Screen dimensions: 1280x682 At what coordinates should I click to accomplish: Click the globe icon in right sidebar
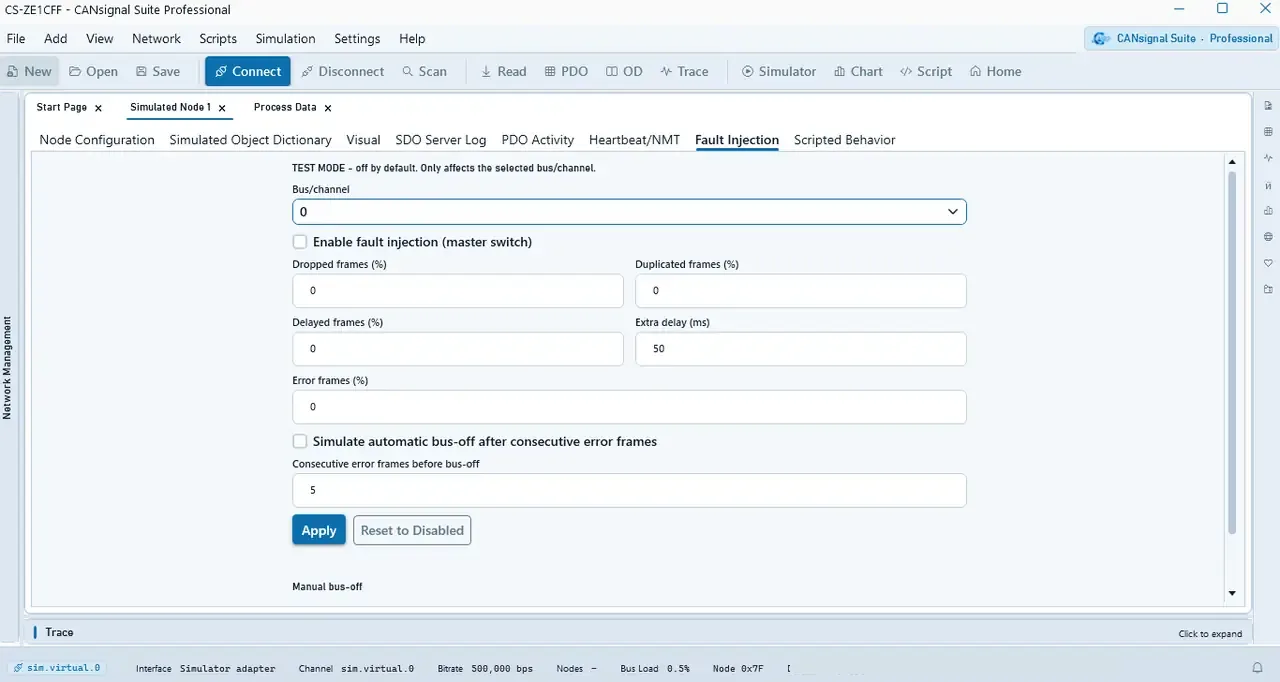1268,237
